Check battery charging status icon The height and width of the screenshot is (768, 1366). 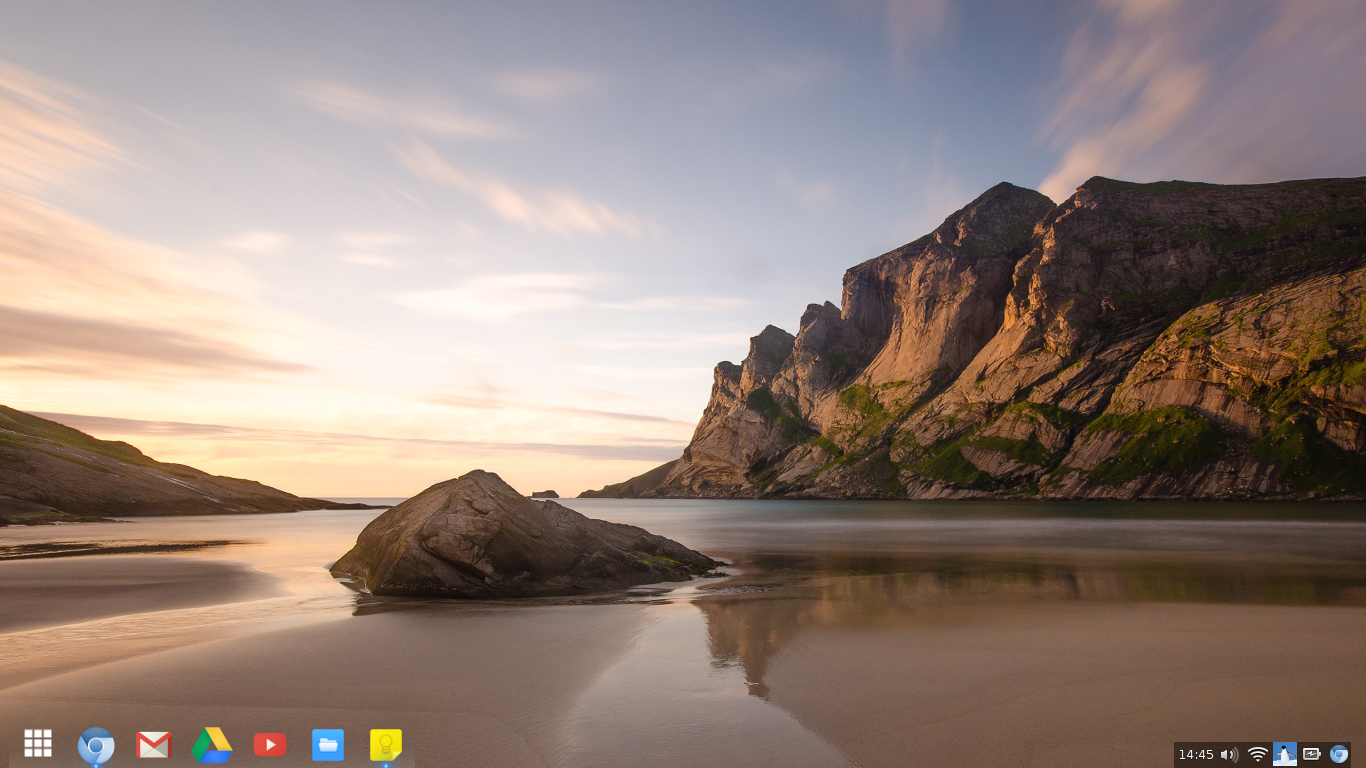click(1312, 755)
